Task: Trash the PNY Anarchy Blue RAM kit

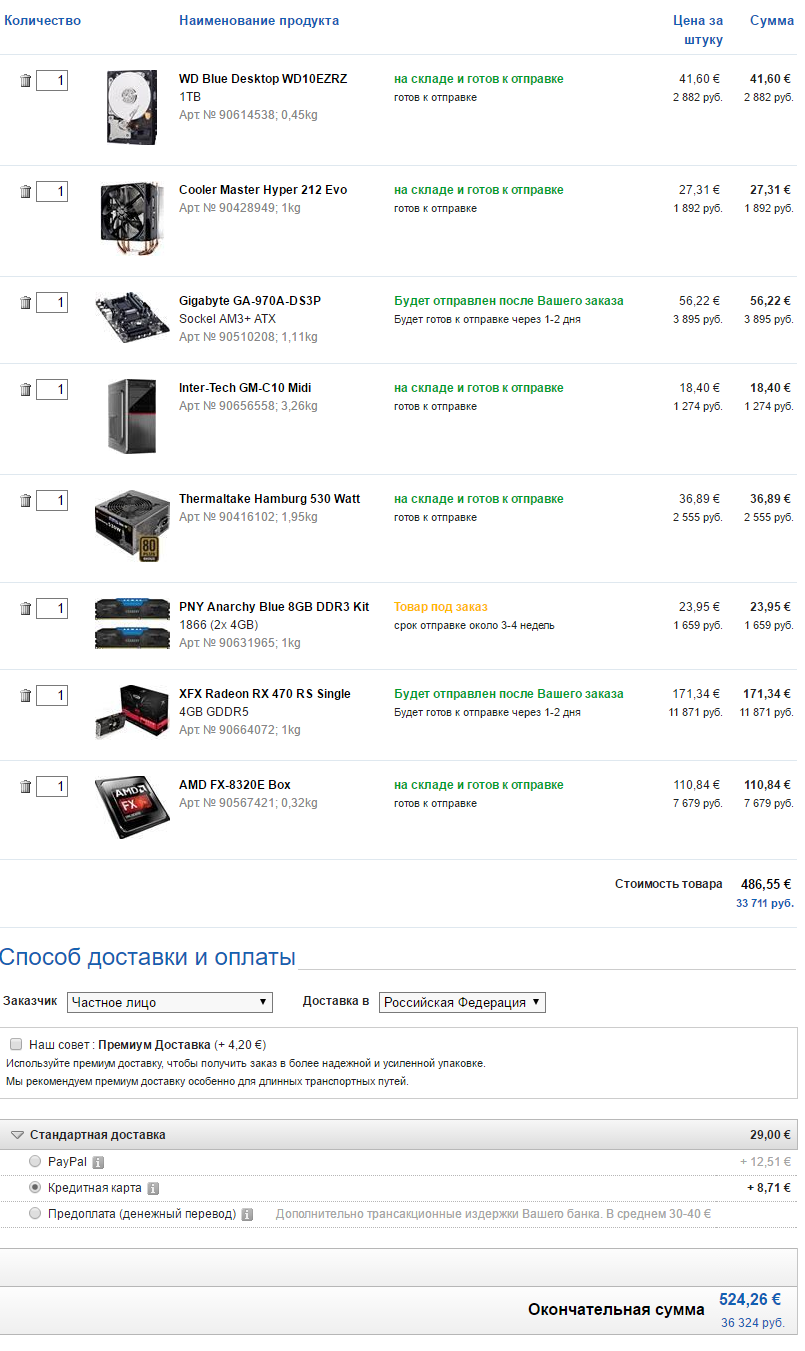Action: [x=26, y=609]
